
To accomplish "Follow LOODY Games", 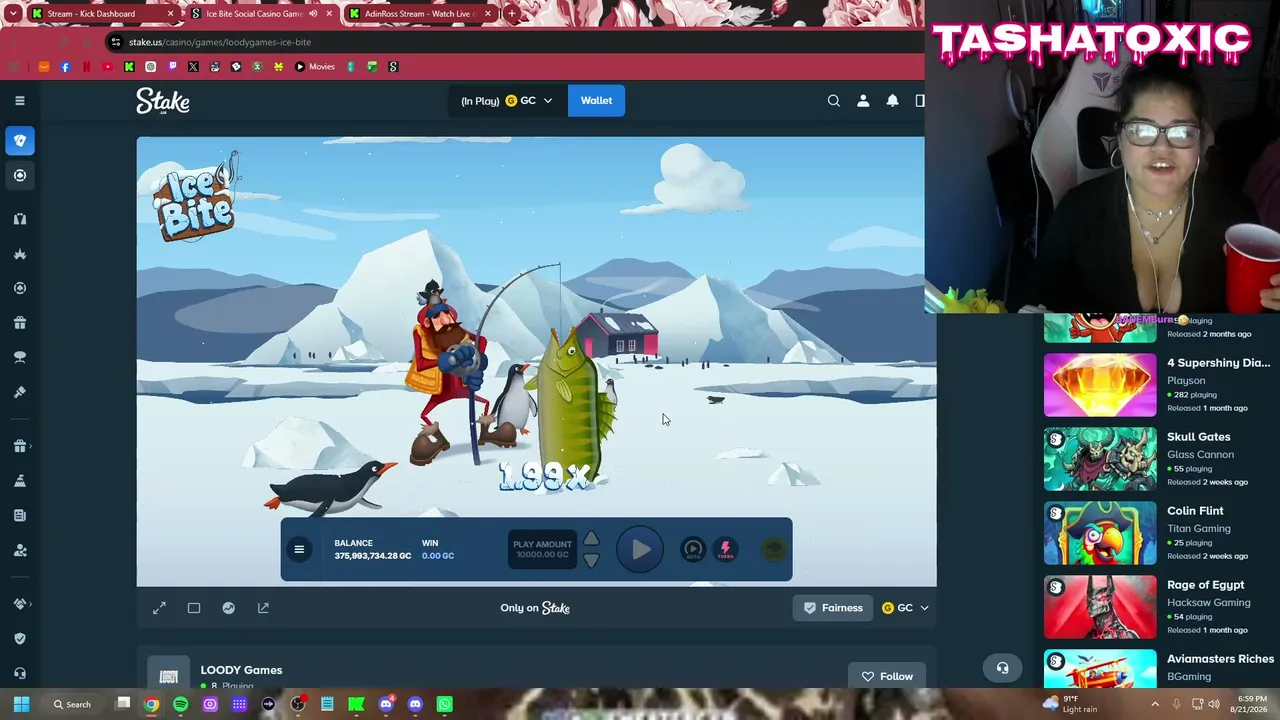I will click(888, 676).
